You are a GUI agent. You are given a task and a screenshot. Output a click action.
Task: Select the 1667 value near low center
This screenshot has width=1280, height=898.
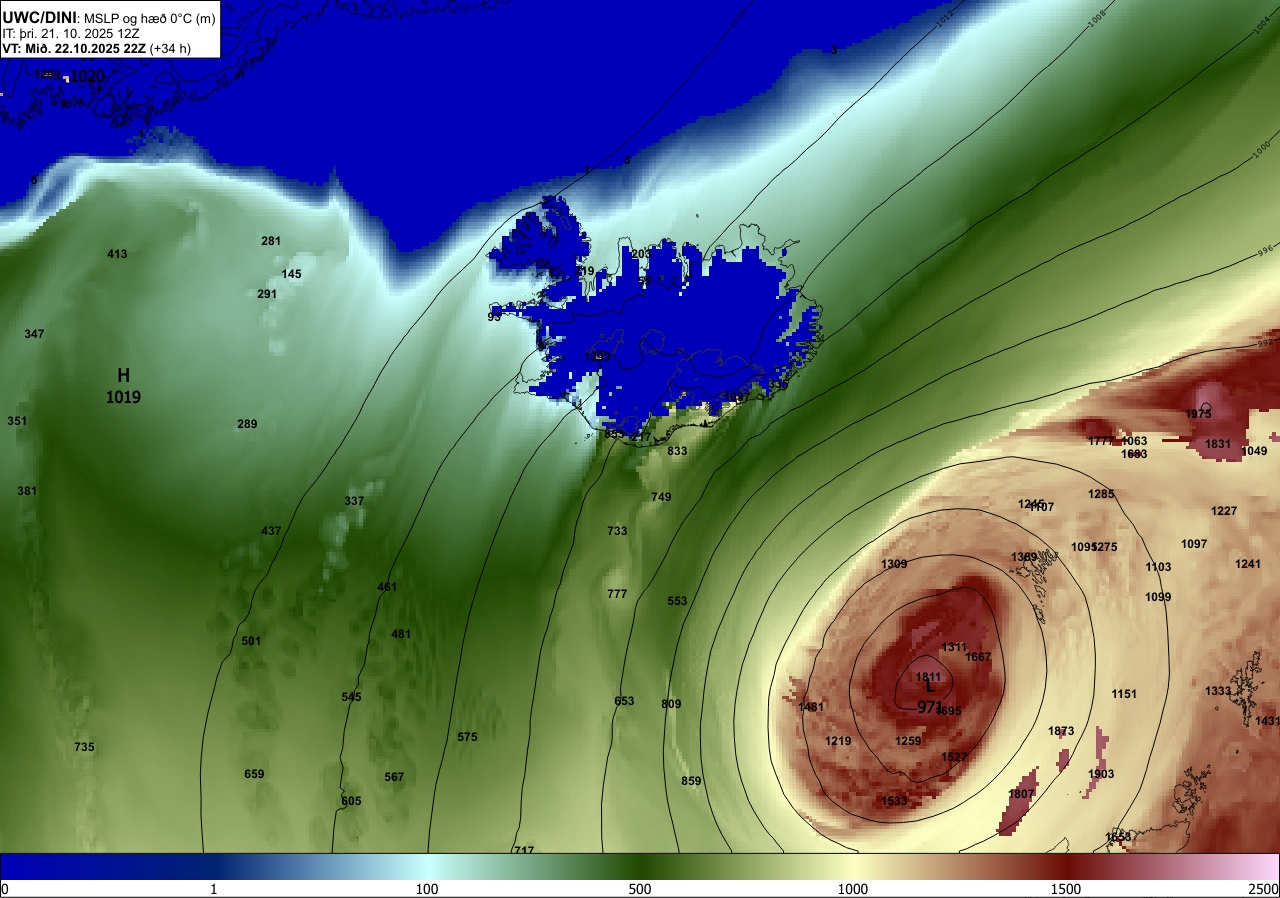coord(978,657)
